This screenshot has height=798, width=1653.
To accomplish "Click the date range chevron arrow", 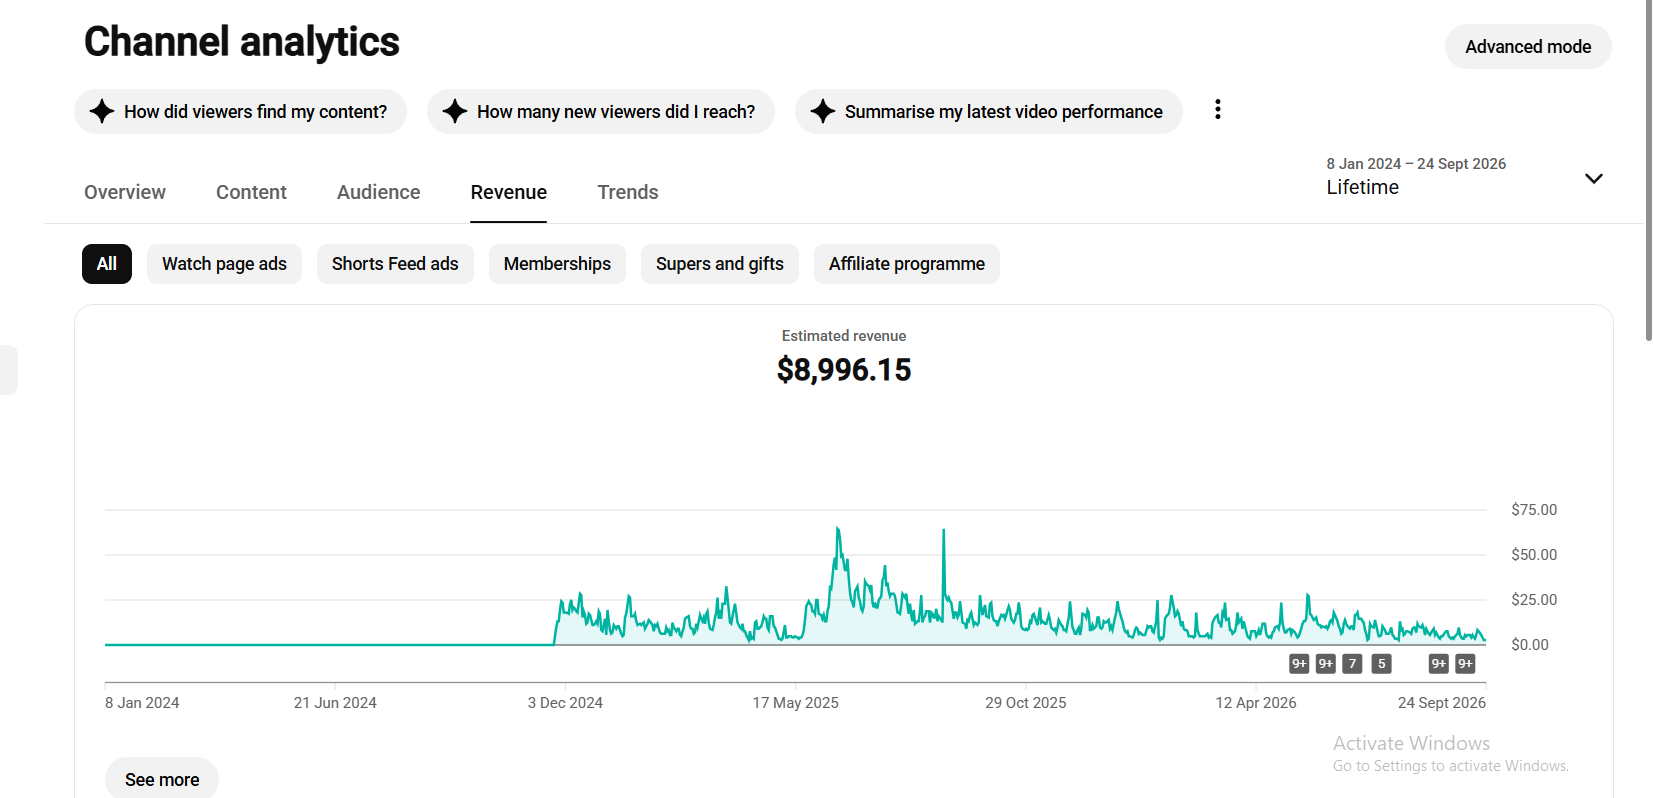I will tap(1594, 178).
